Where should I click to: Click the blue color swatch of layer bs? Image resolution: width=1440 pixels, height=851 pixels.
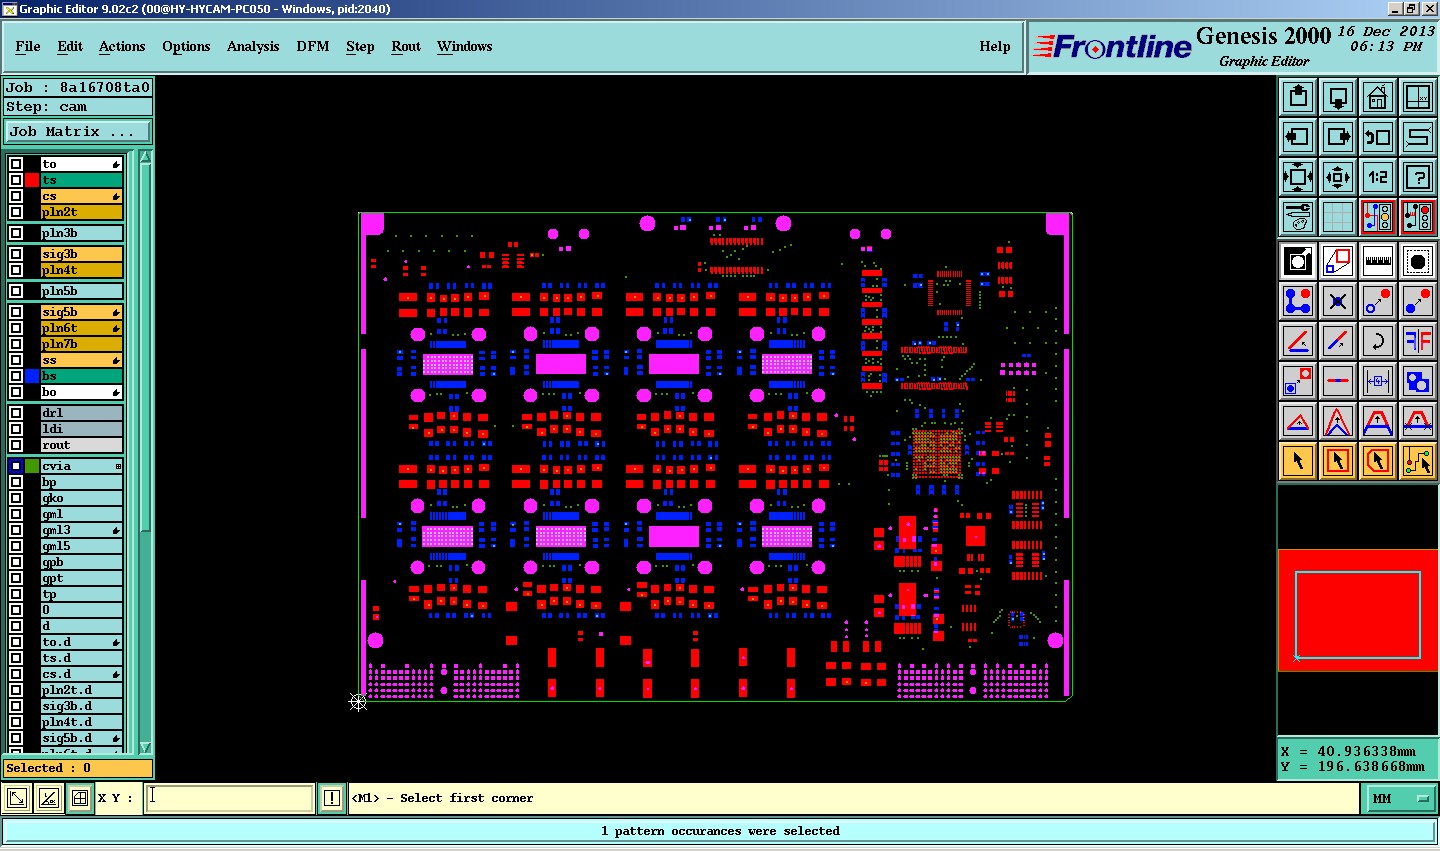pos(32,376)
